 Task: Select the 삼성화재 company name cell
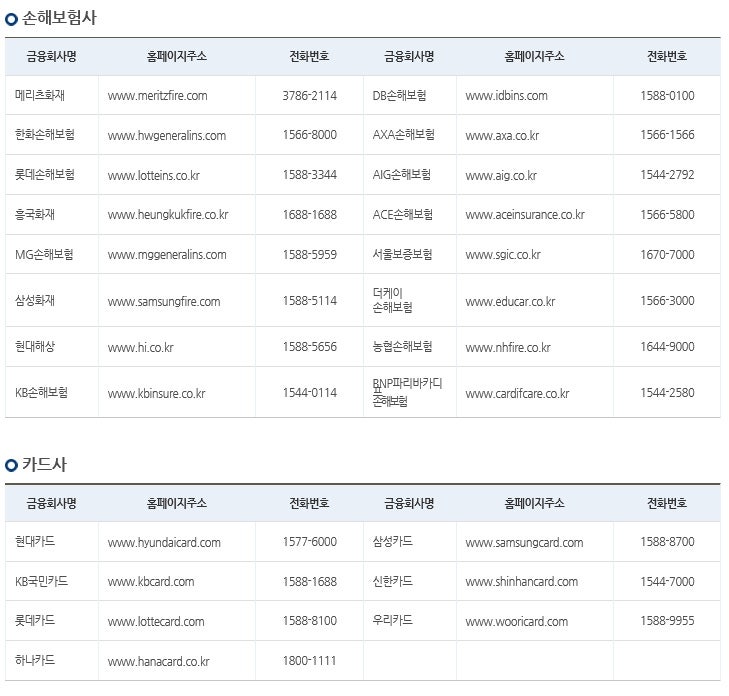52,300
